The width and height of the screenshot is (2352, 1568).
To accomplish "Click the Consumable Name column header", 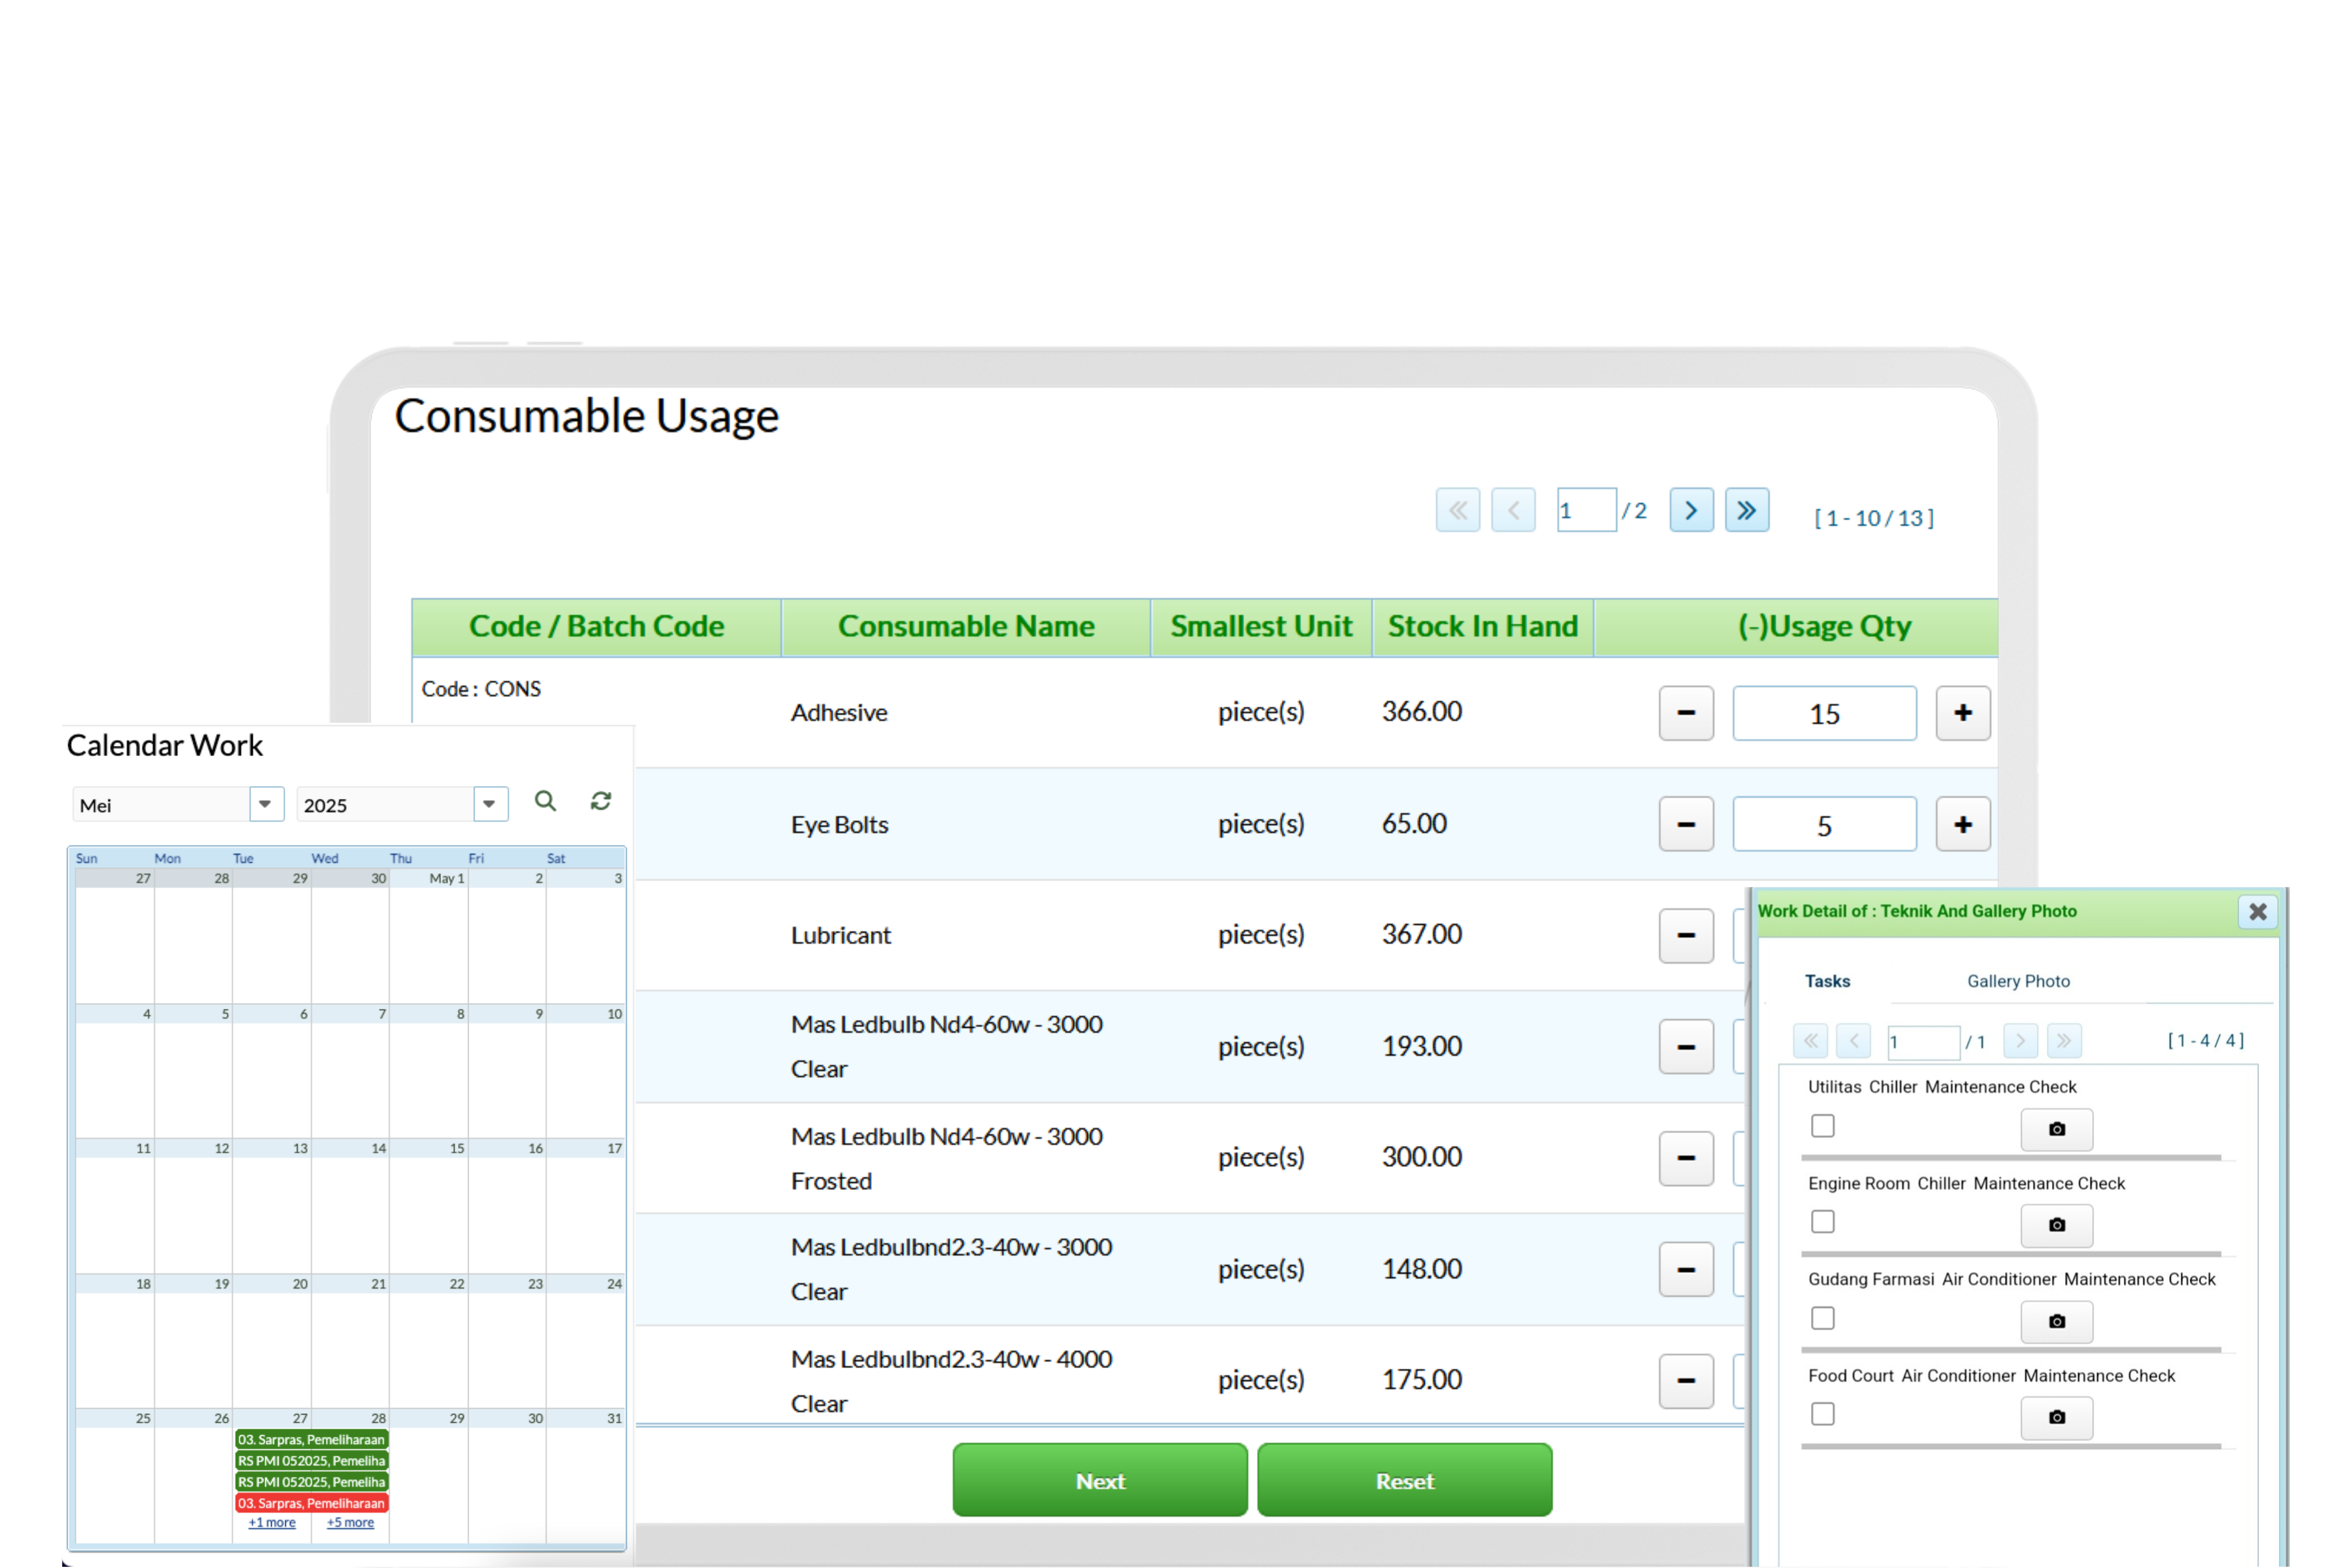I will pos(966,627).
